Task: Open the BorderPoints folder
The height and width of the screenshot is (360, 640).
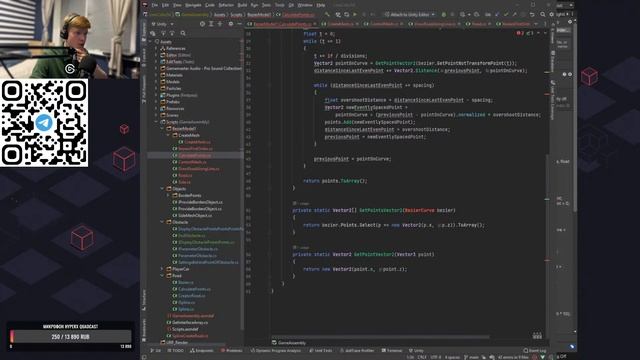Action: click(x=187, y=196)
